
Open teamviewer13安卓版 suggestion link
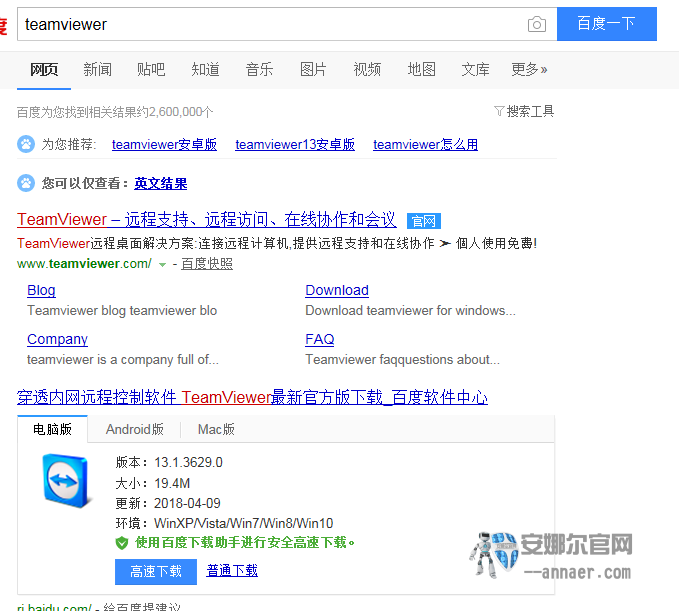pos(295,145)
